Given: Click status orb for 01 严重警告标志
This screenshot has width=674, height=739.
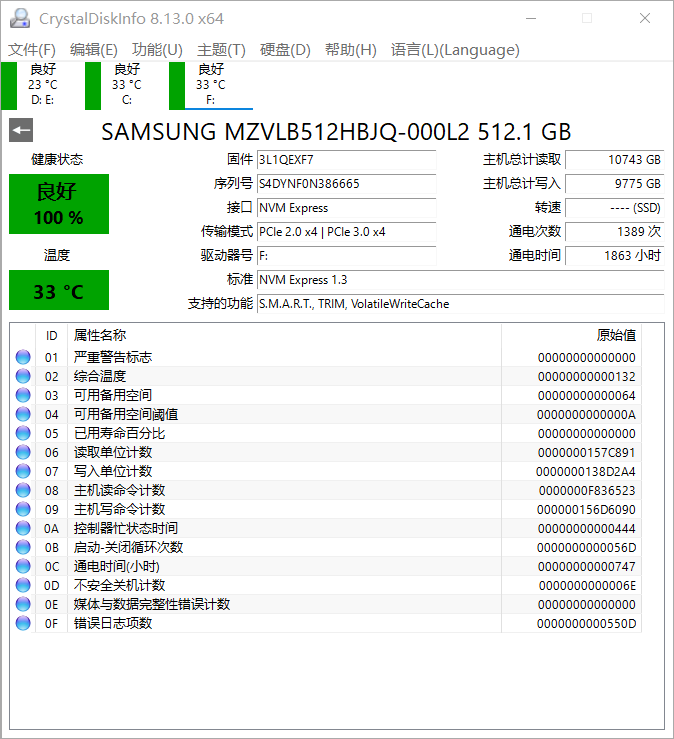Looking at the screenshot, I should click(x=23, y=357).
